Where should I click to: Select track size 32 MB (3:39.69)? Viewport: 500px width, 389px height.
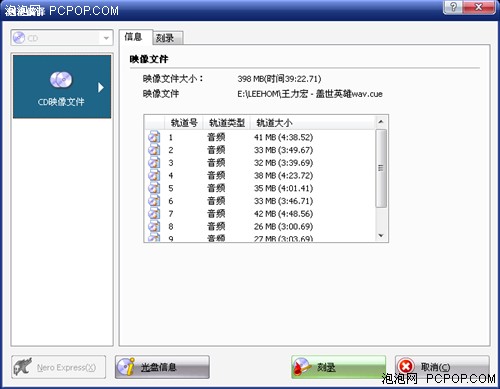tap(283, 163)
